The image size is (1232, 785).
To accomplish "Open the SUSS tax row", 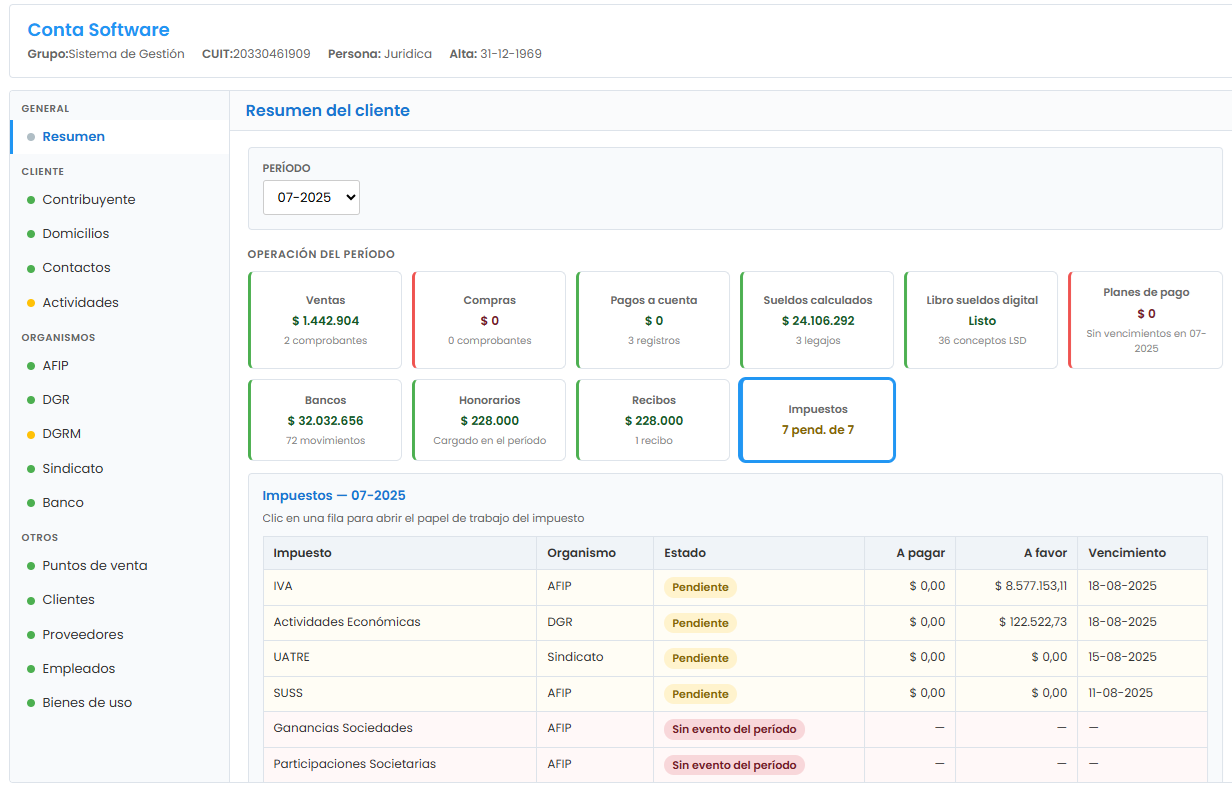I will 735,694.
